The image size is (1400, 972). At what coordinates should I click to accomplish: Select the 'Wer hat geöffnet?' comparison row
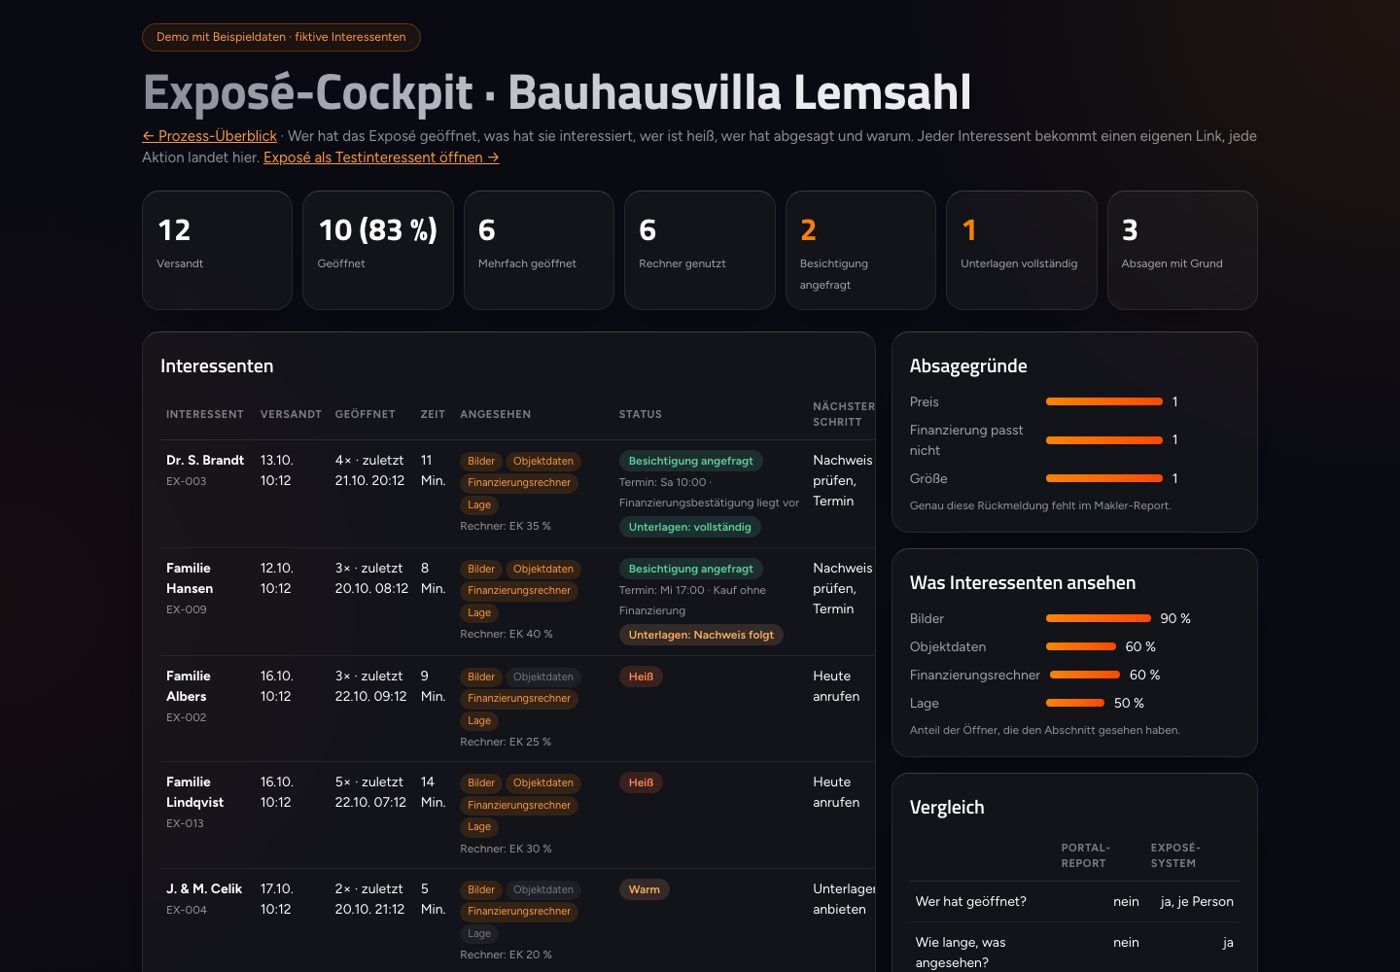(1074, 902)
